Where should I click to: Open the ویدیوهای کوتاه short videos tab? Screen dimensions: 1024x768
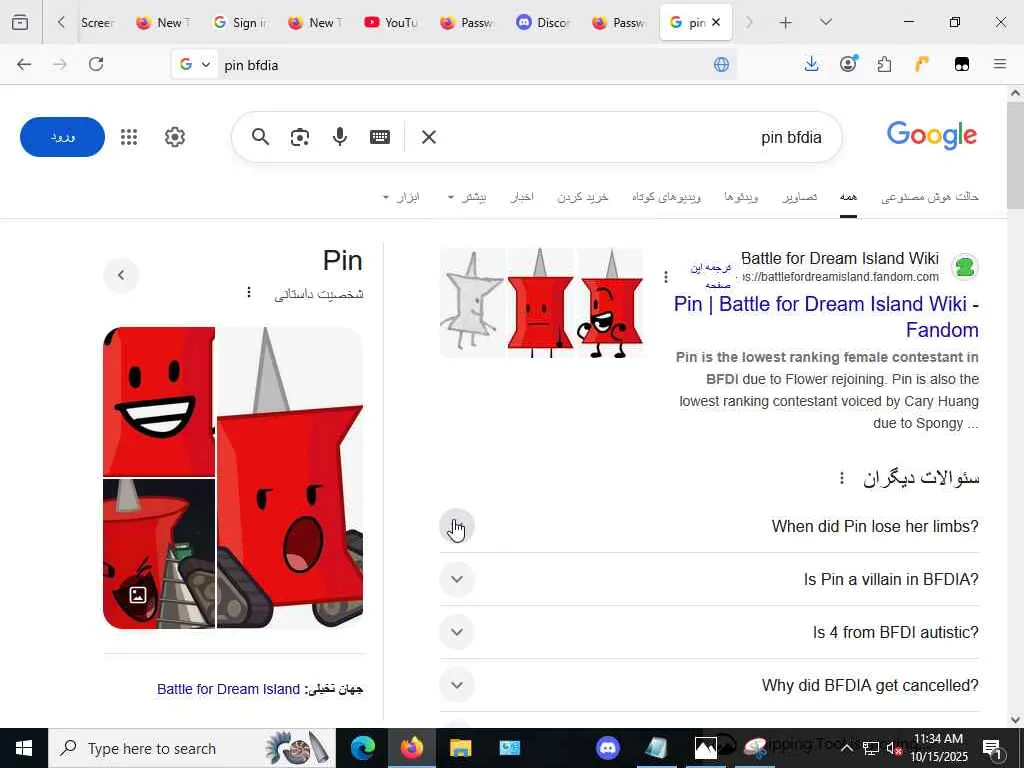[x=666, y=197]
